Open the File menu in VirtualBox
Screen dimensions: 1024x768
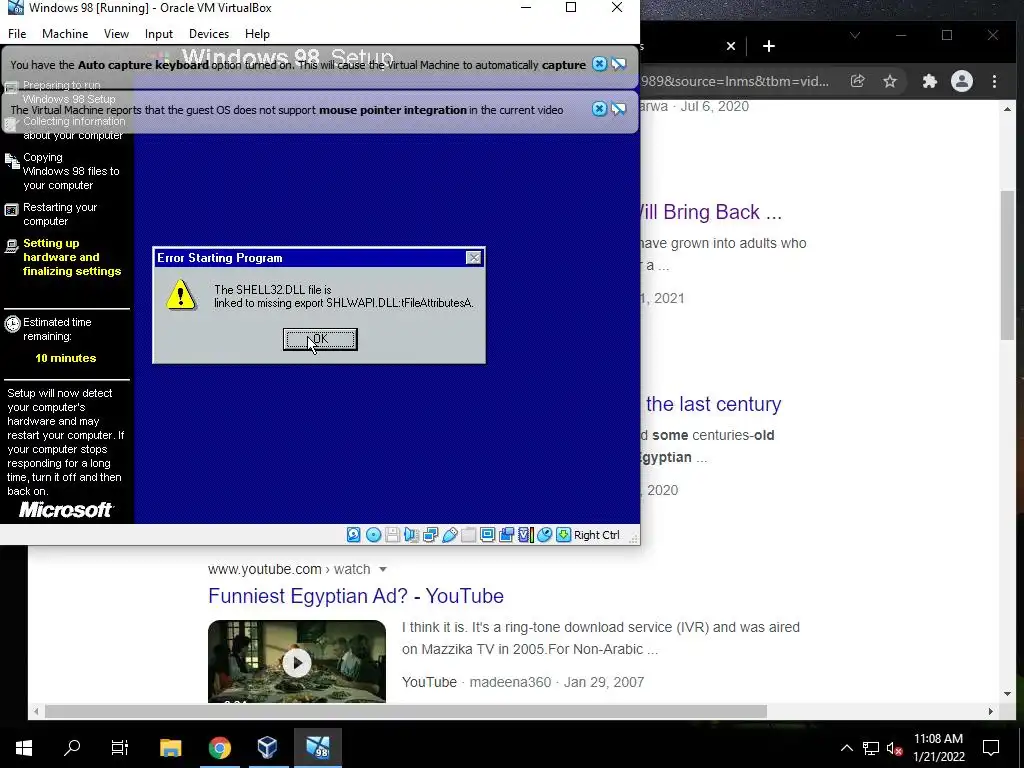point(17,34)
